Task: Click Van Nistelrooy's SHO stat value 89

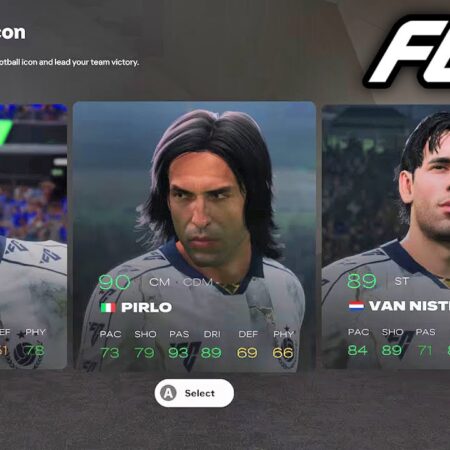Action: [x=392, y=350]
